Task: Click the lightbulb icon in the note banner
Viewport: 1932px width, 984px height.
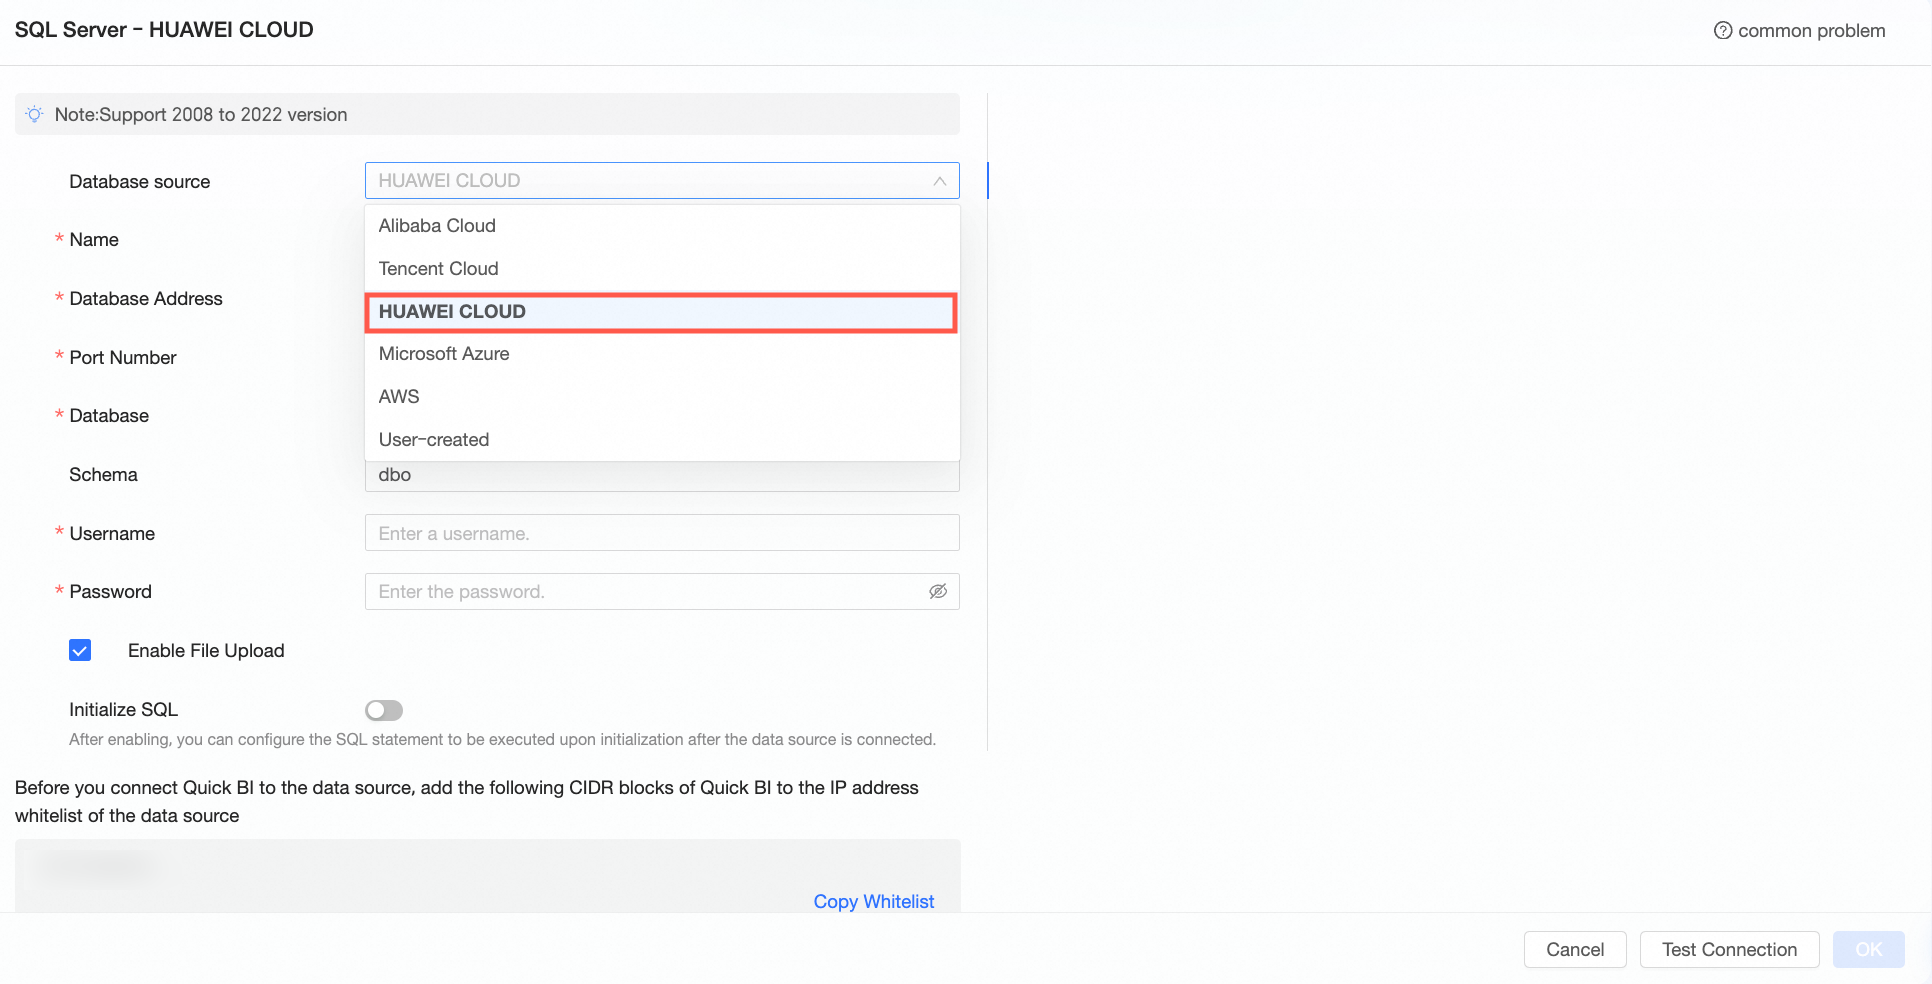Action: (x=34, y=113)
